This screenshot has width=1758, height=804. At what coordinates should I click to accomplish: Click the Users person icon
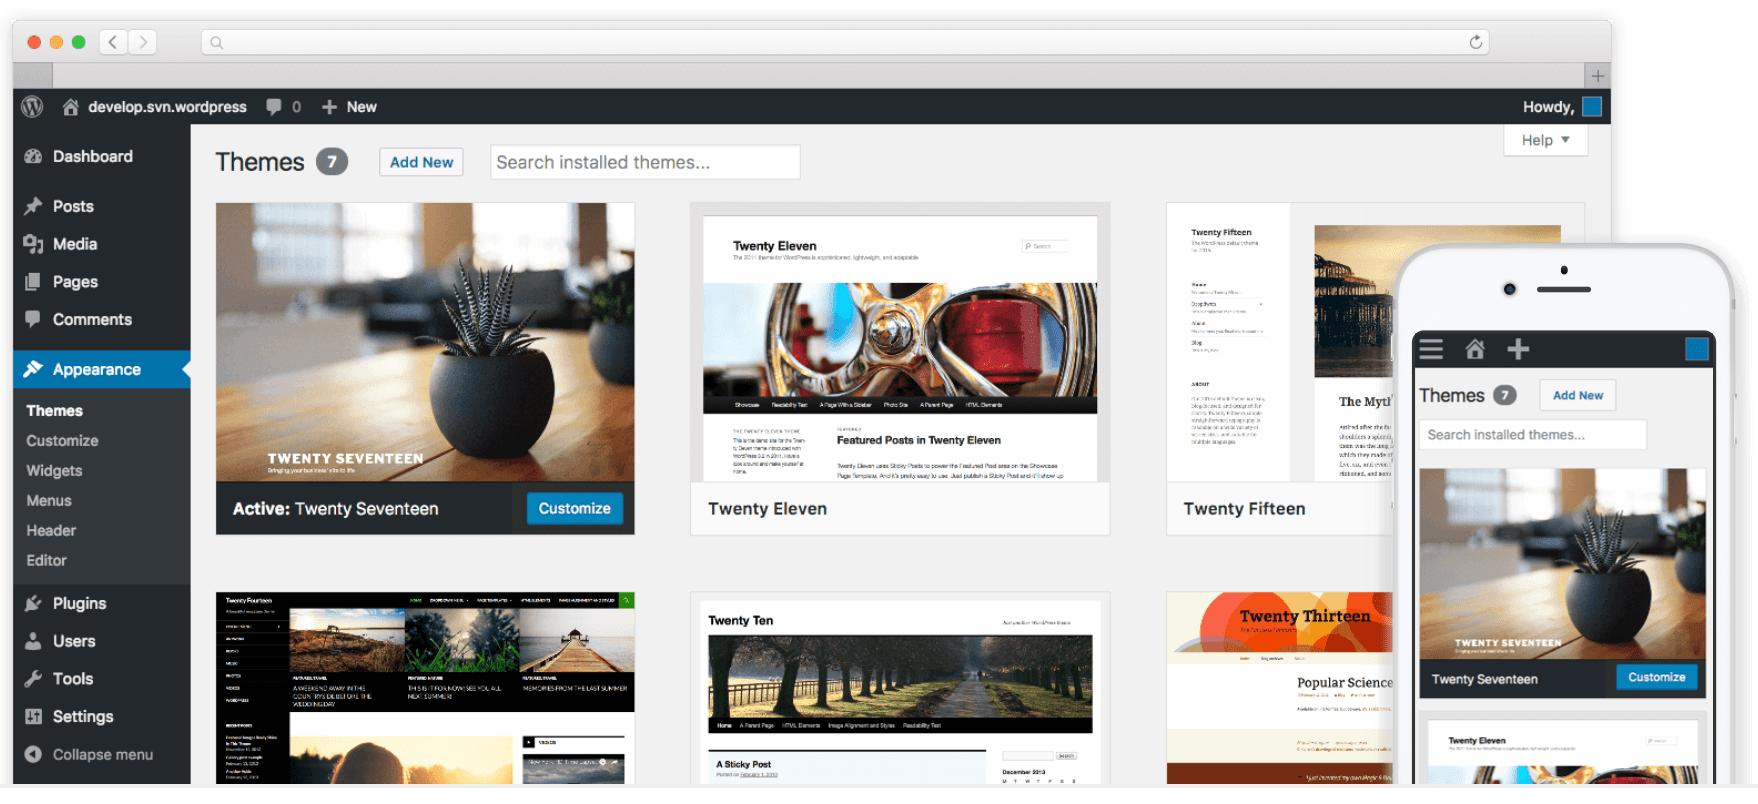point(33,641)
